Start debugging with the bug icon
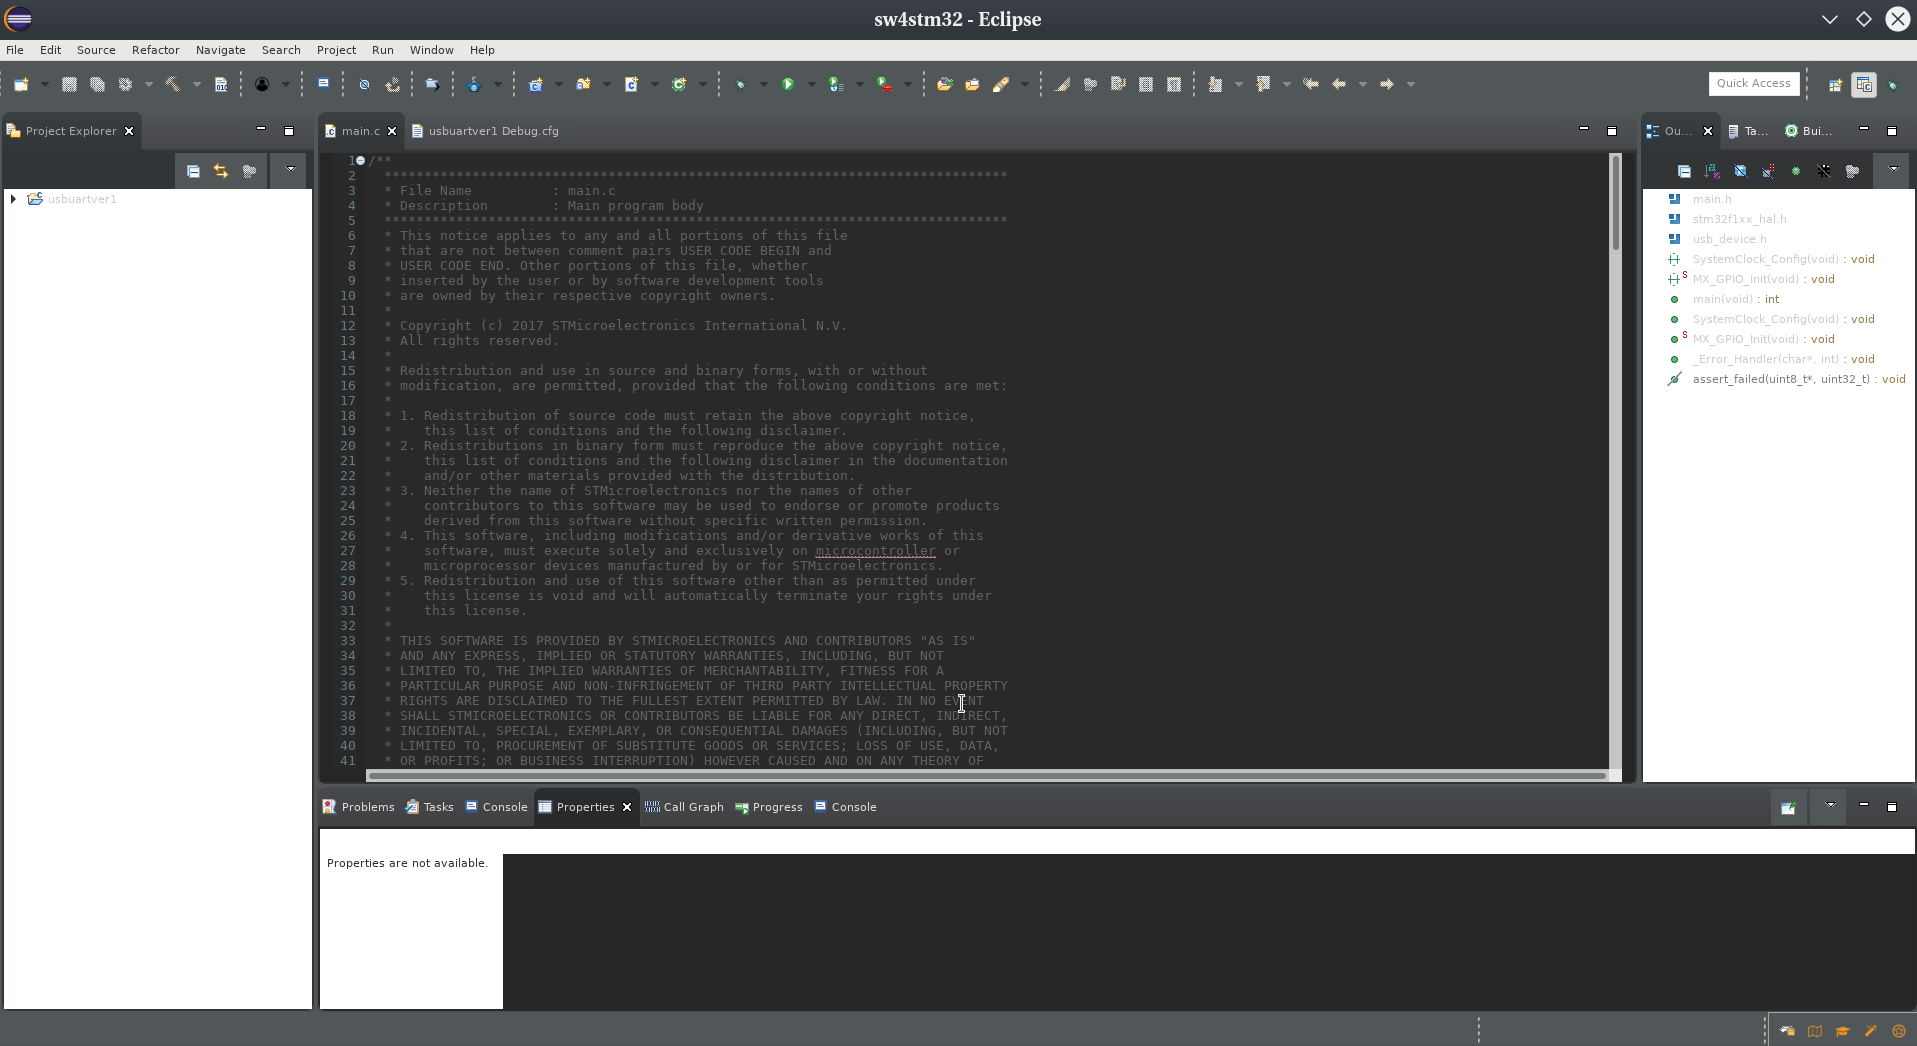The width and height of the screenshot is (1917, 1046). tap(740, 85)
